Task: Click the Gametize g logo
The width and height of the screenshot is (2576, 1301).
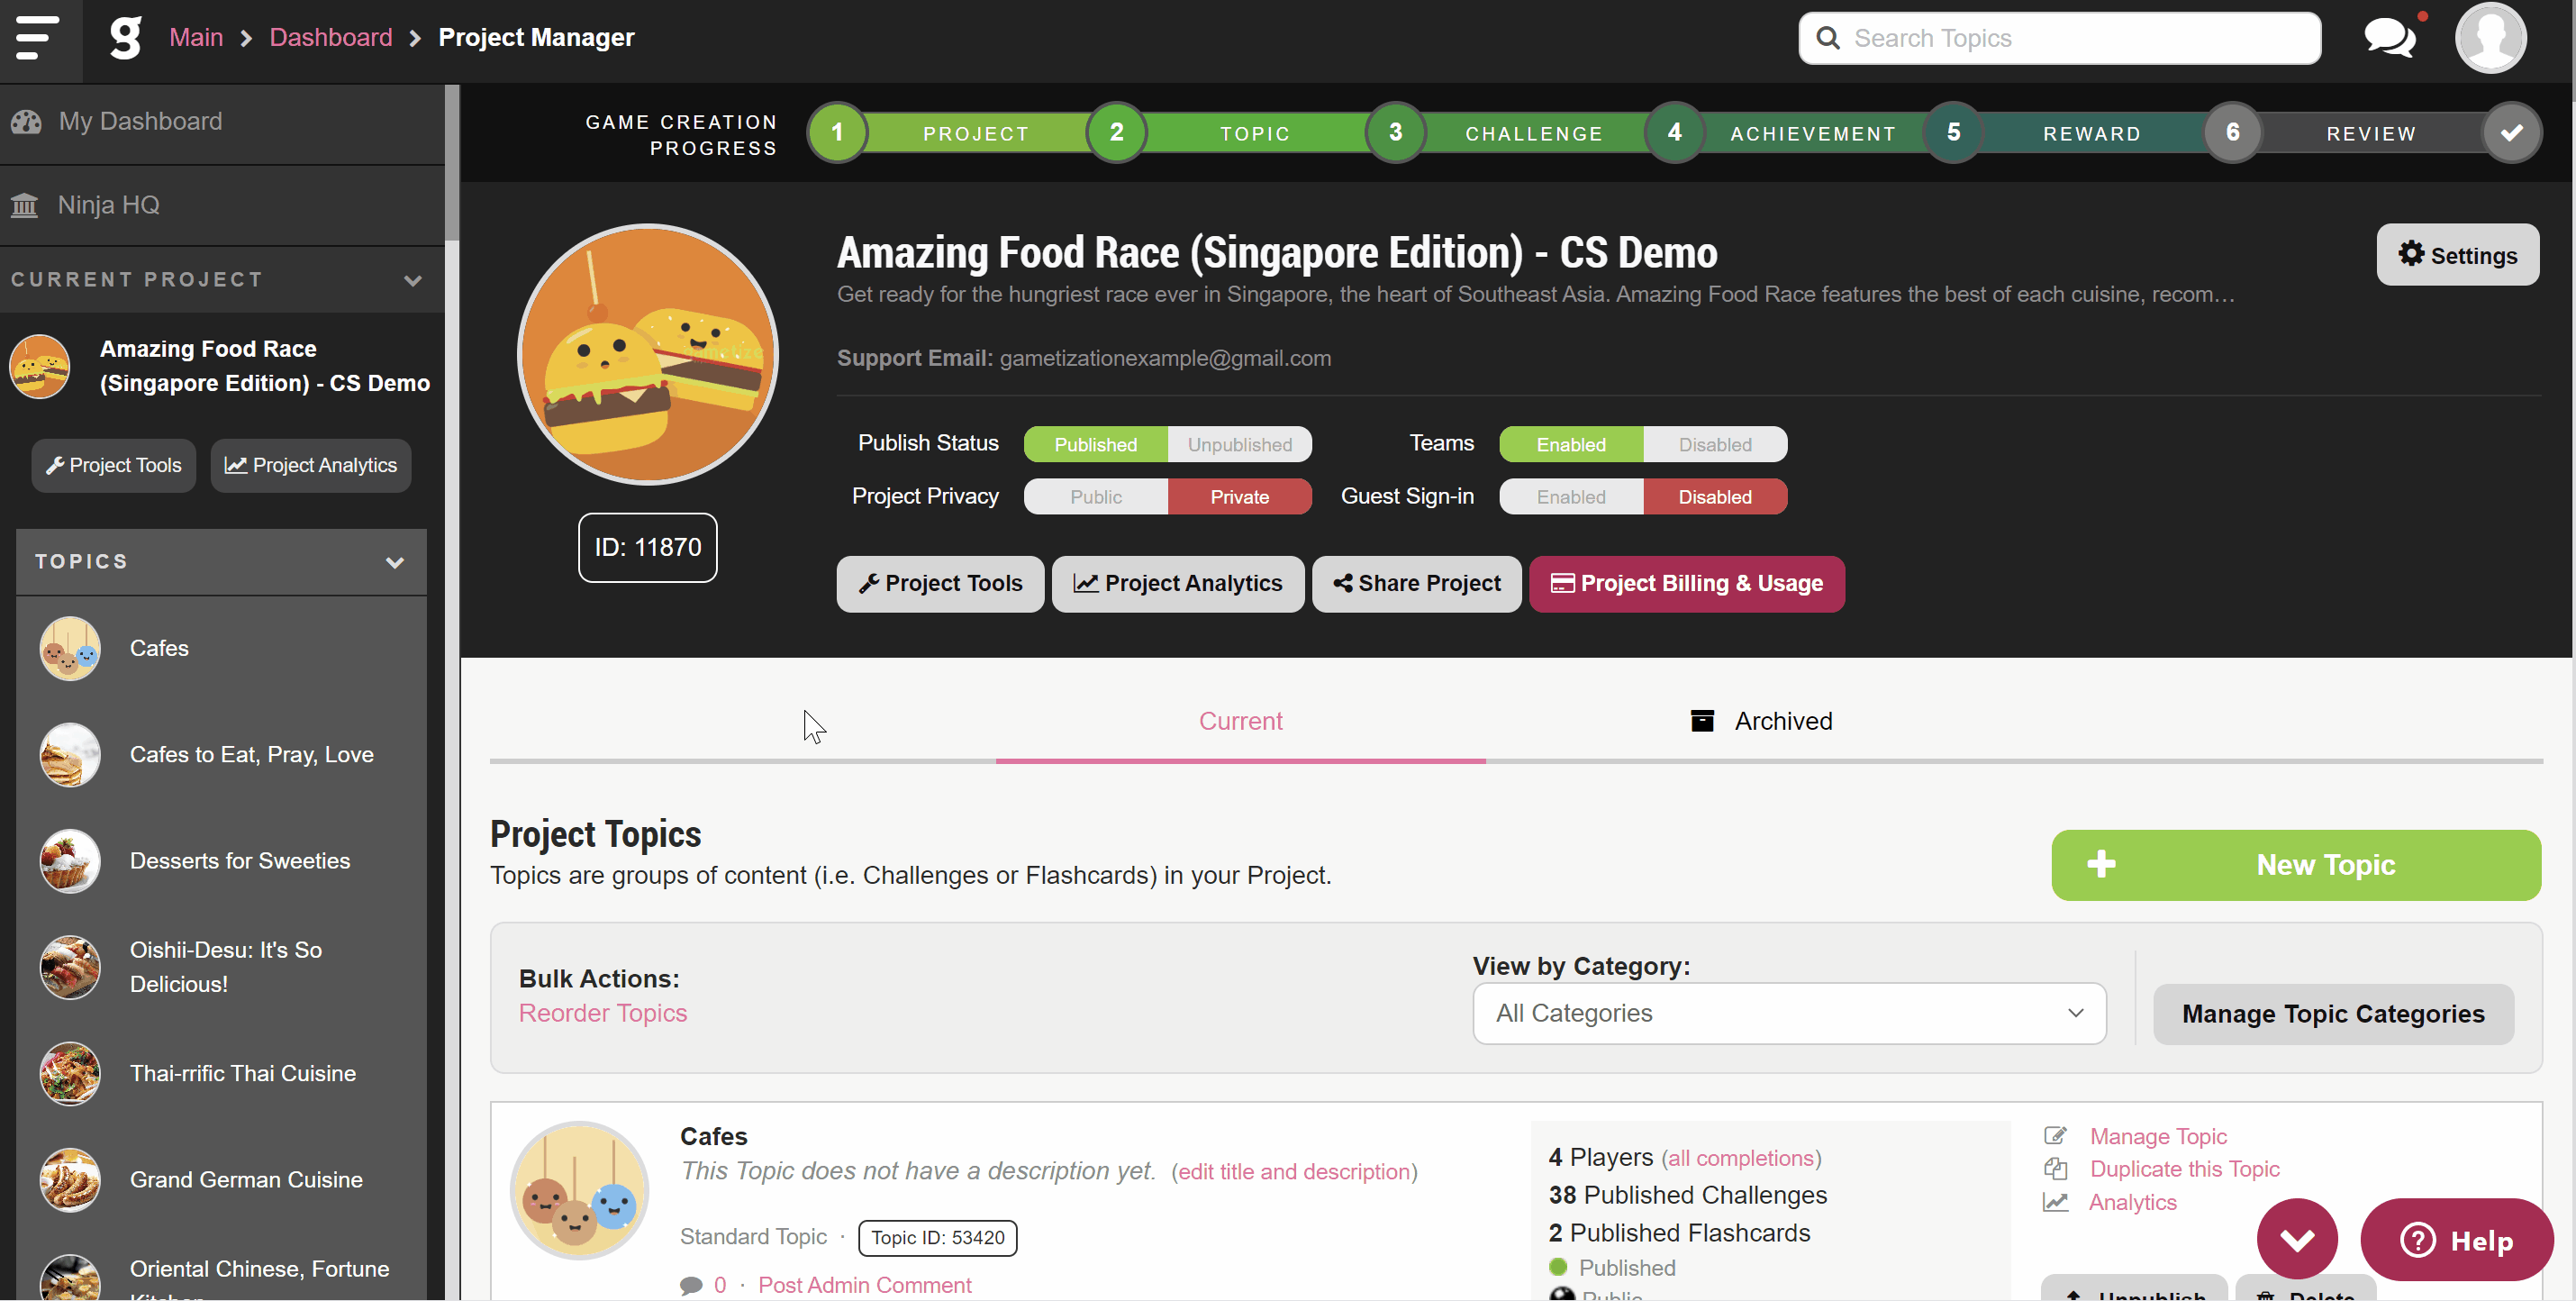Action: [x=126, y=38]
